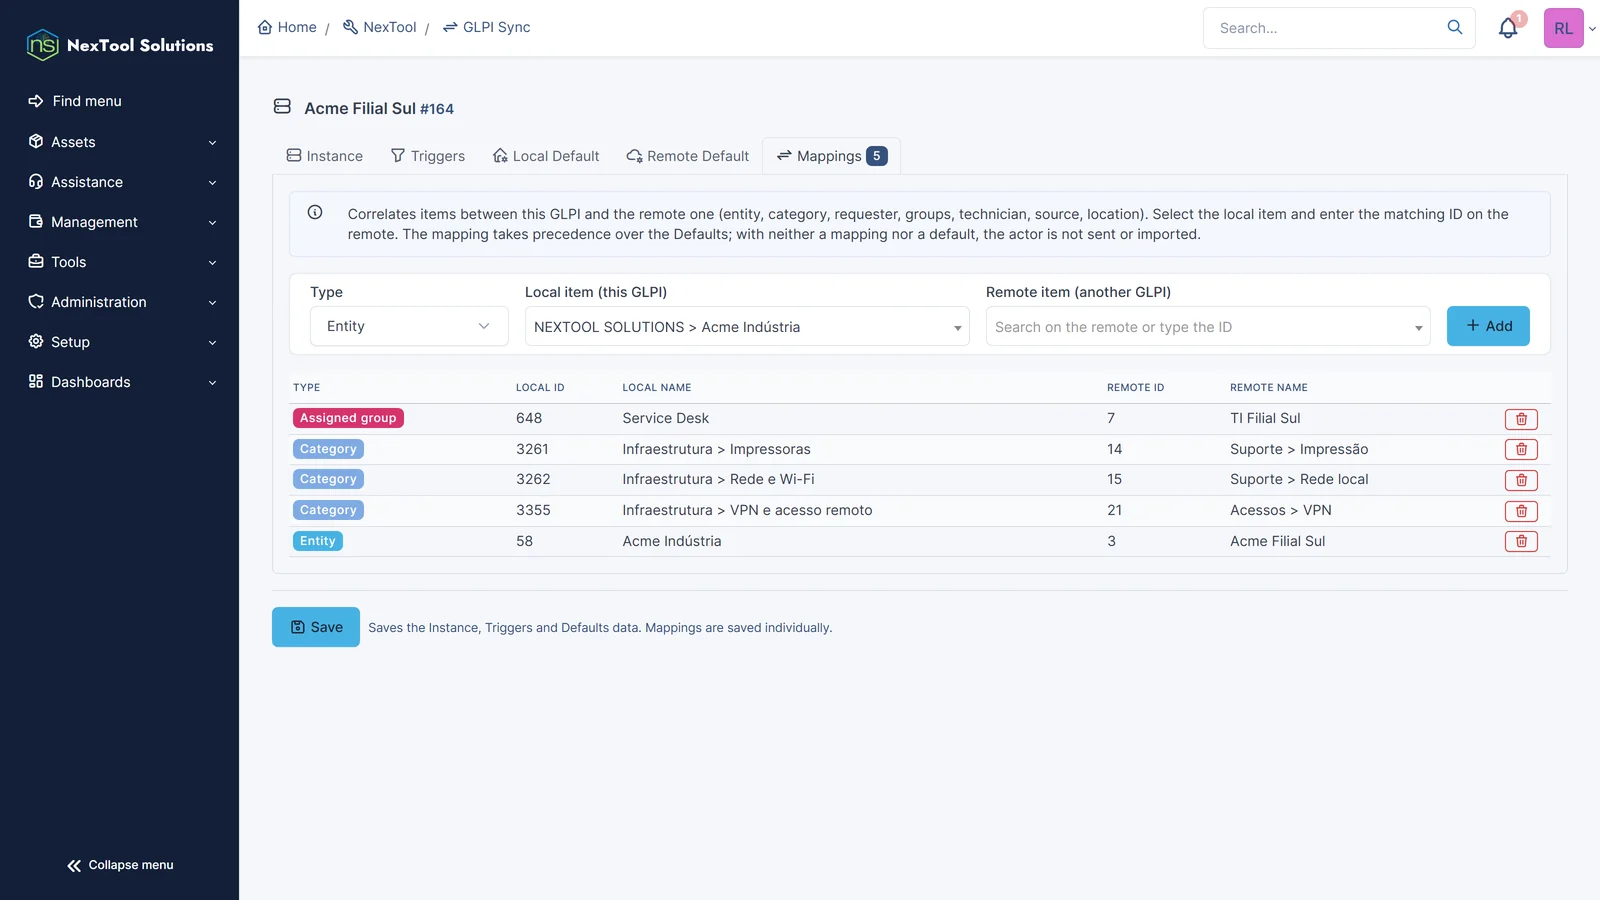1600x900 pixels.
Task: Open the Remote Default tab
Action: 688,156
